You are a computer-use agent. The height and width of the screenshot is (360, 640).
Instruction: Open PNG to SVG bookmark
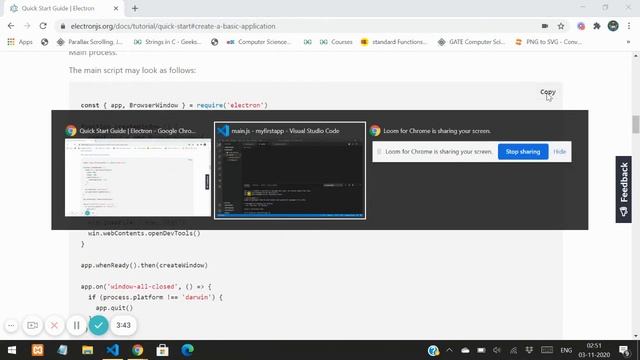(549, 42)
